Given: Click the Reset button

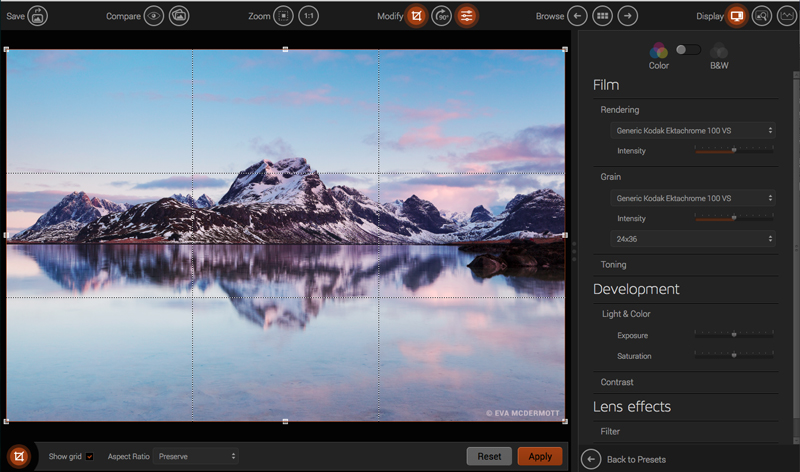Looking at the screenshot, I should pyautogui.click(x=489, y=456).
